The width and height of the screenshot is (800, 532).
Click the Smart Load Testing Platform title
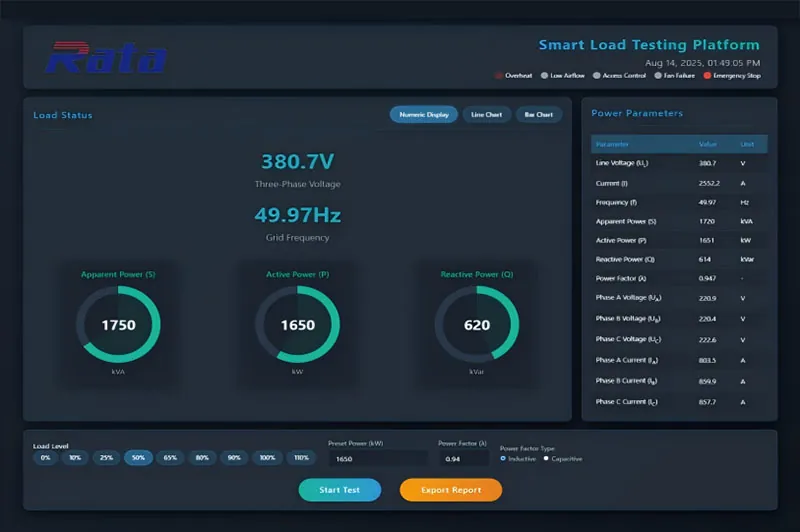pos(649,45)
